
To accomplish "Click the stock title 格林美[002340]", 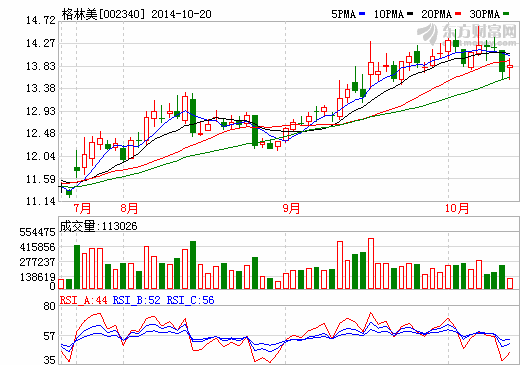I will pos(104,14).
